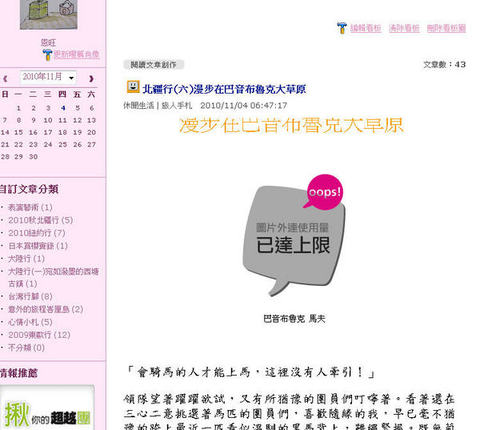Go to previous month in calendar

pyautogui.click(x=5, y=79)
